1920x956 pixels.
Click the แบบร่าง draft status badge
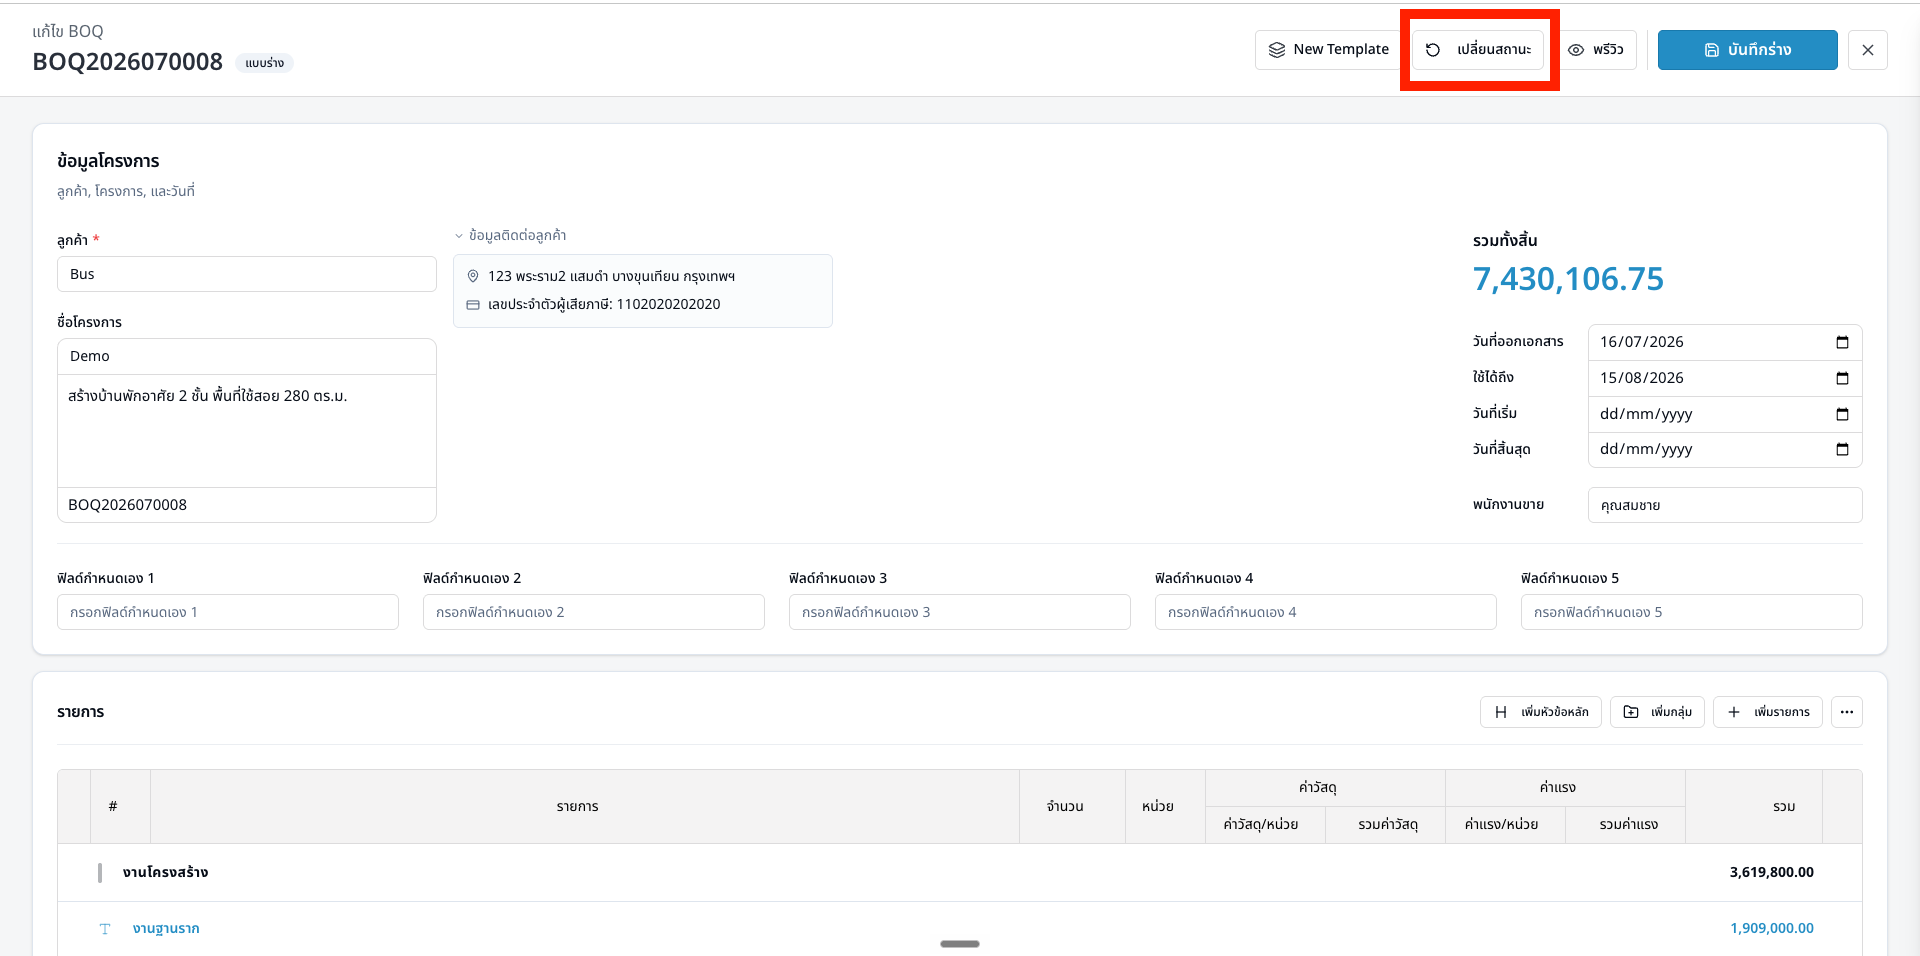point(264,63)
